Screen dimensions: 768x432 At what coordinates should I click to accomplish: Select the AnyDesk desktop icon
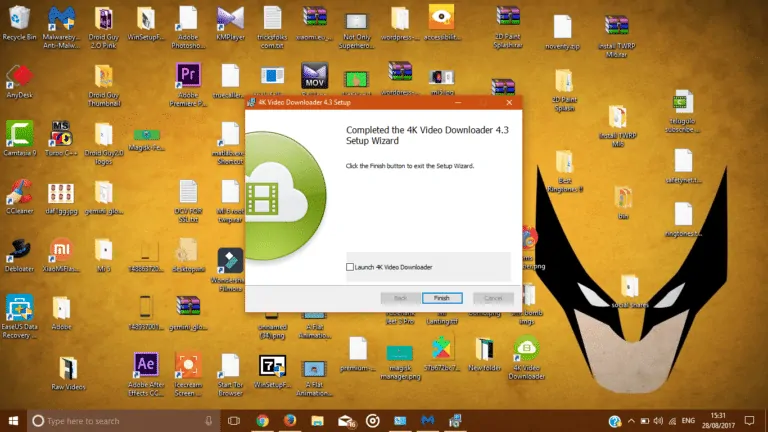pos(20,80)
